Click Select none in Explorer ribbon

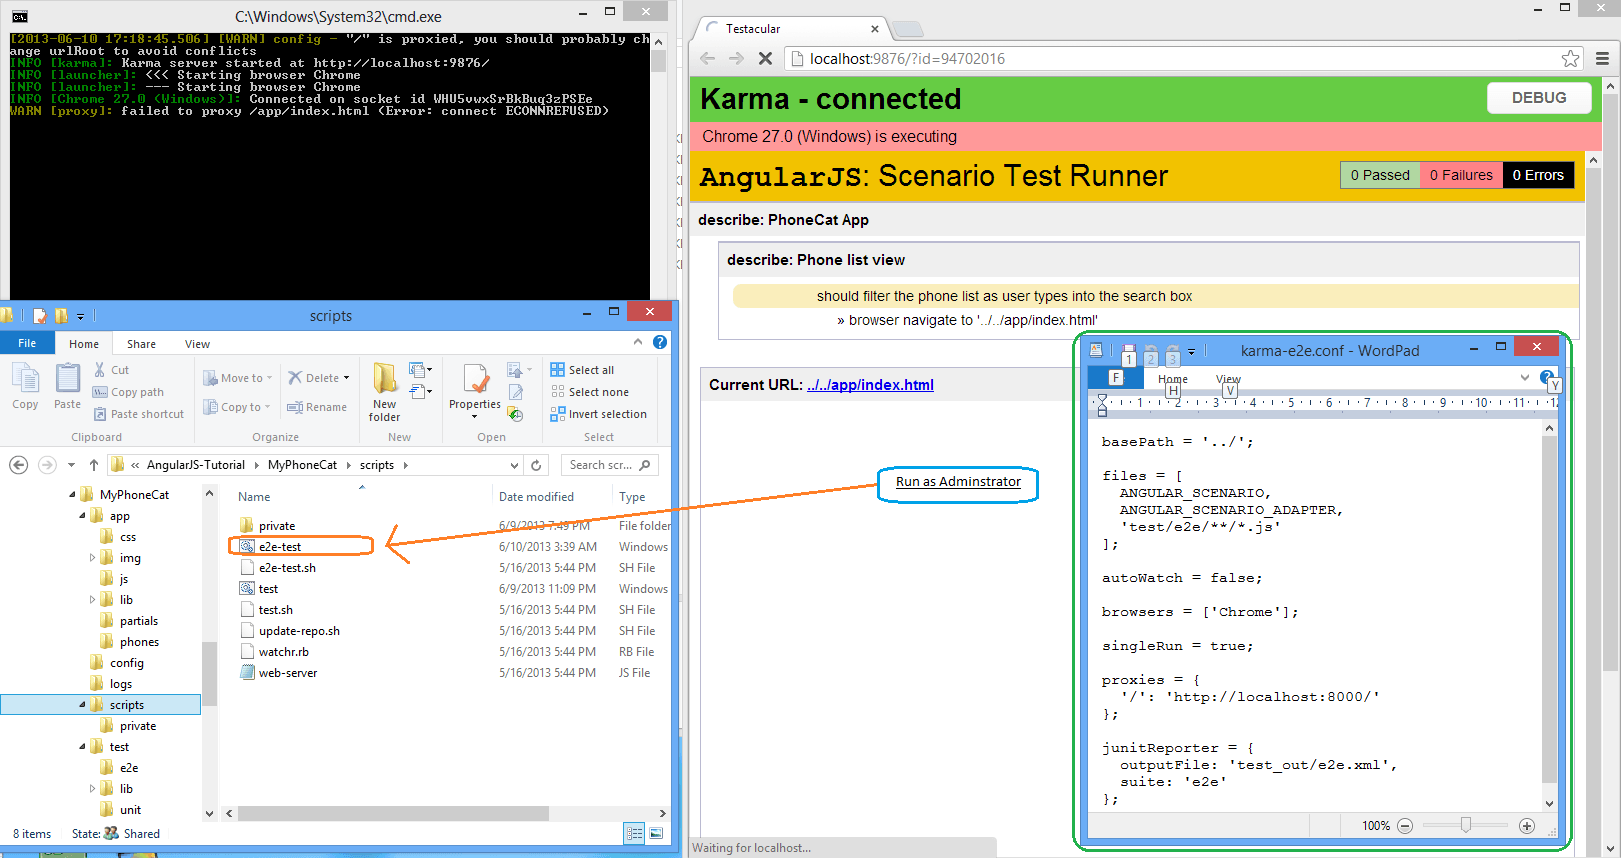589,392
